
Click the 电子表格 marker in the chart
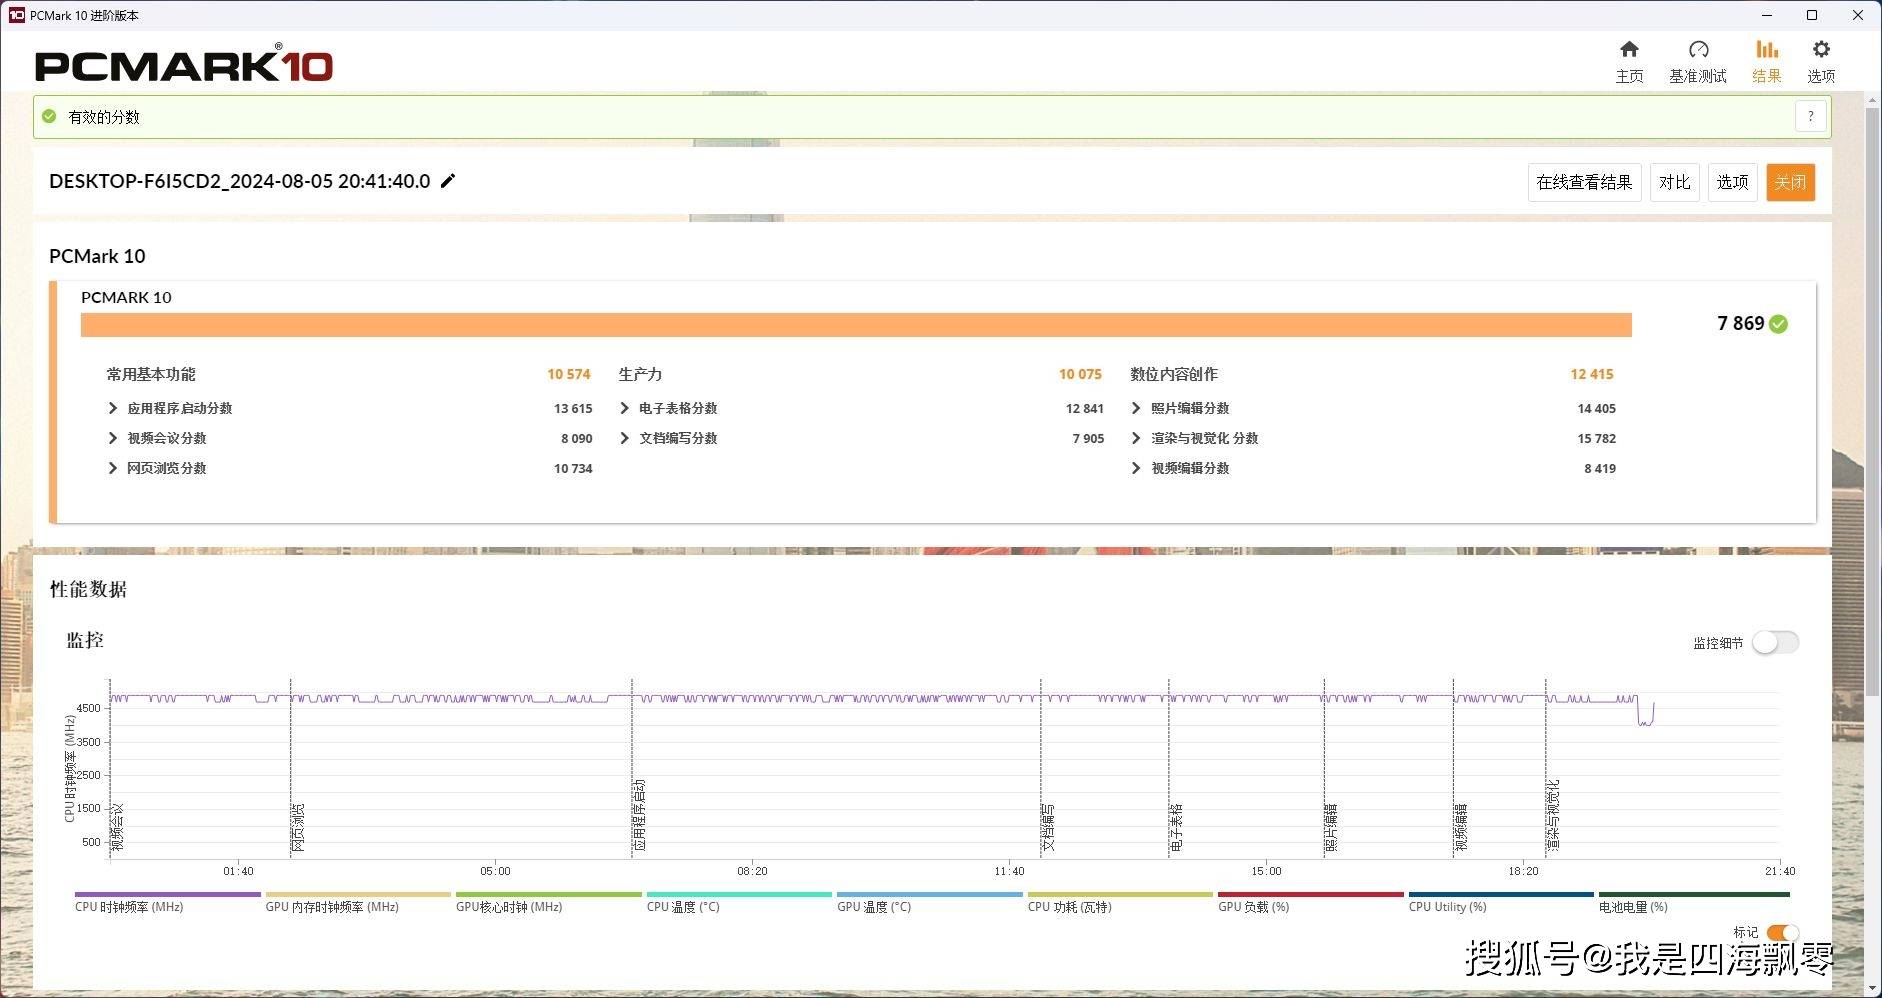[1176, 827]
